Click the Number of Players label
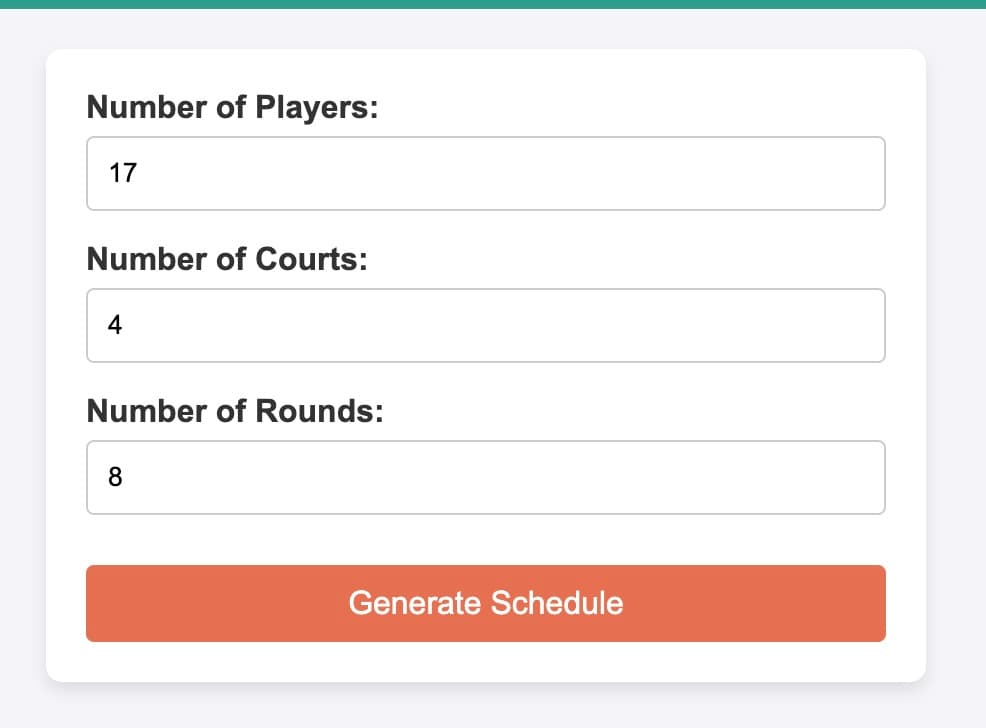The image size is (986, 728). (x=233, y=107)
